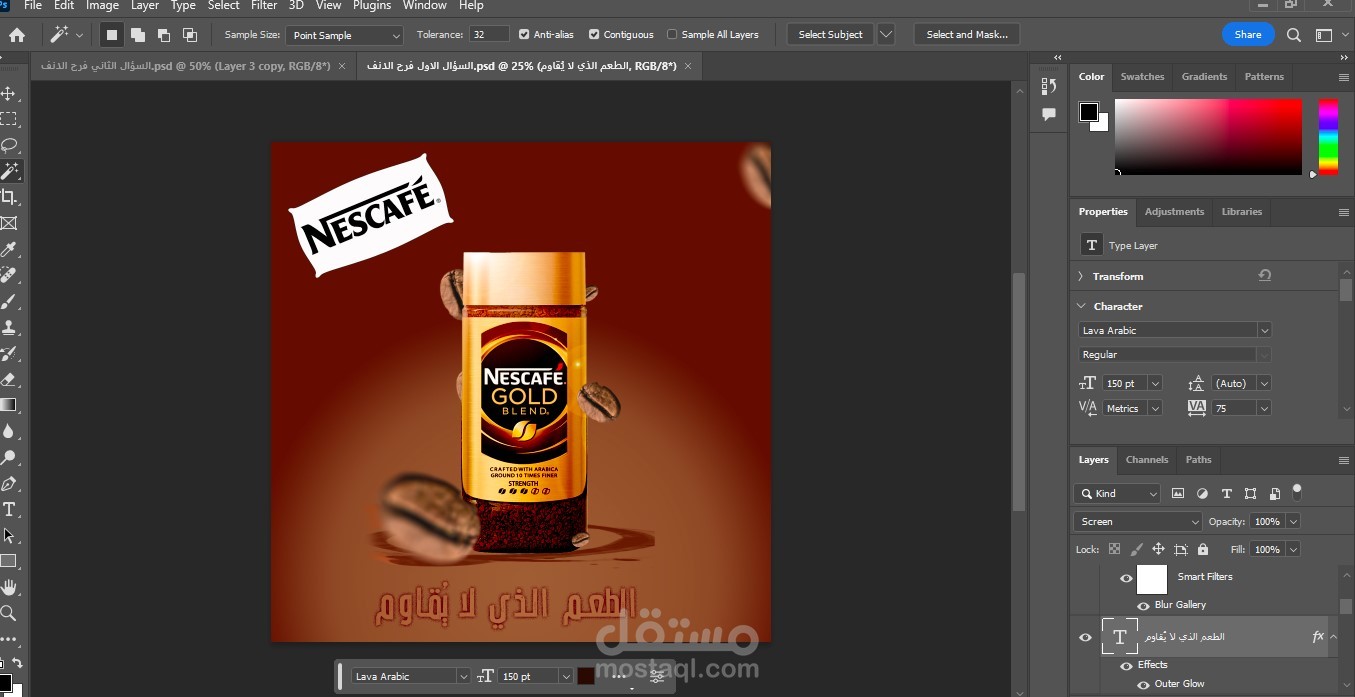
Task: Choose the Add to Selection mode icon
Action: pos(138,35)
